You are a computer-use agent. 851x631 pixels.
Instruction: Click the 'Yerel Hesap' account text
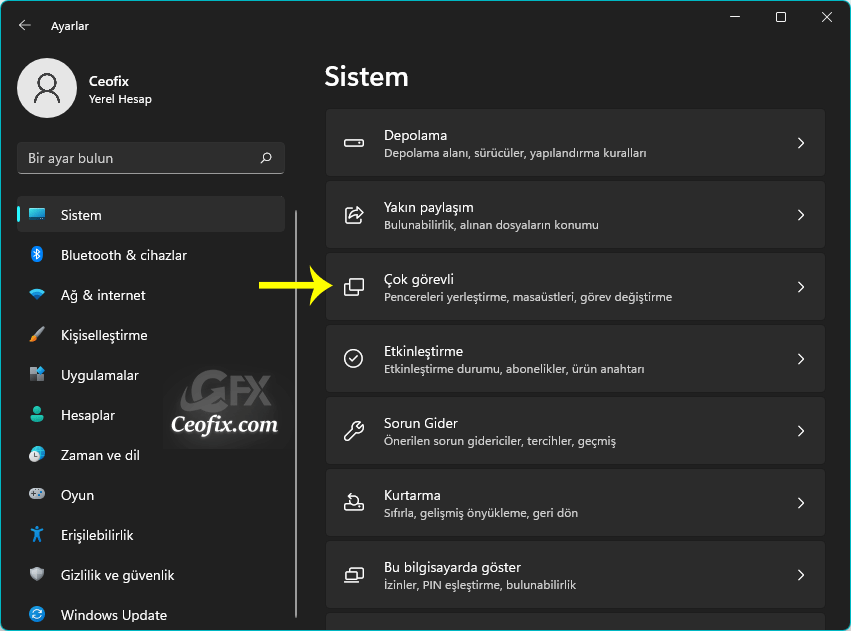point(120,99)
